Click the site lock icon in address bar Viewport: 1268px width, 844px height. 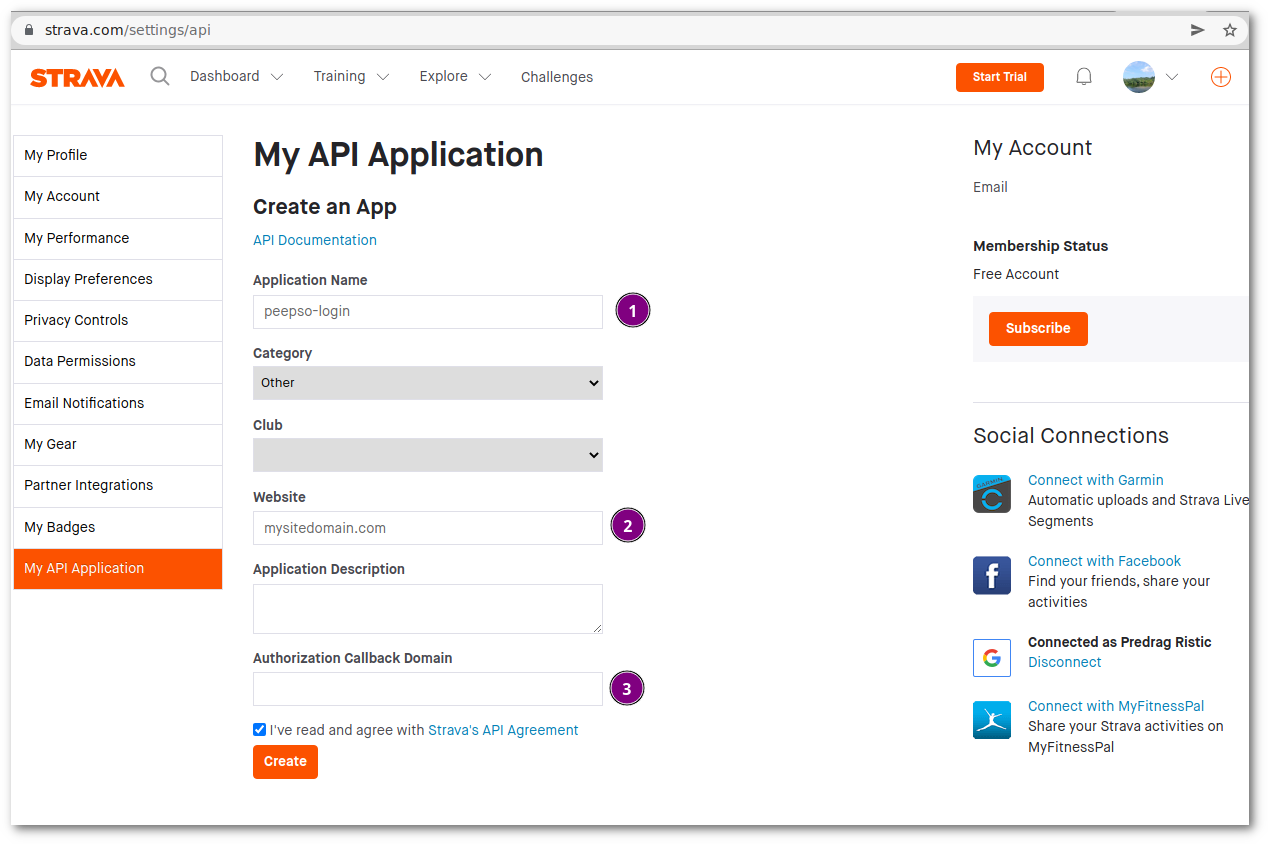coord(28,30)
